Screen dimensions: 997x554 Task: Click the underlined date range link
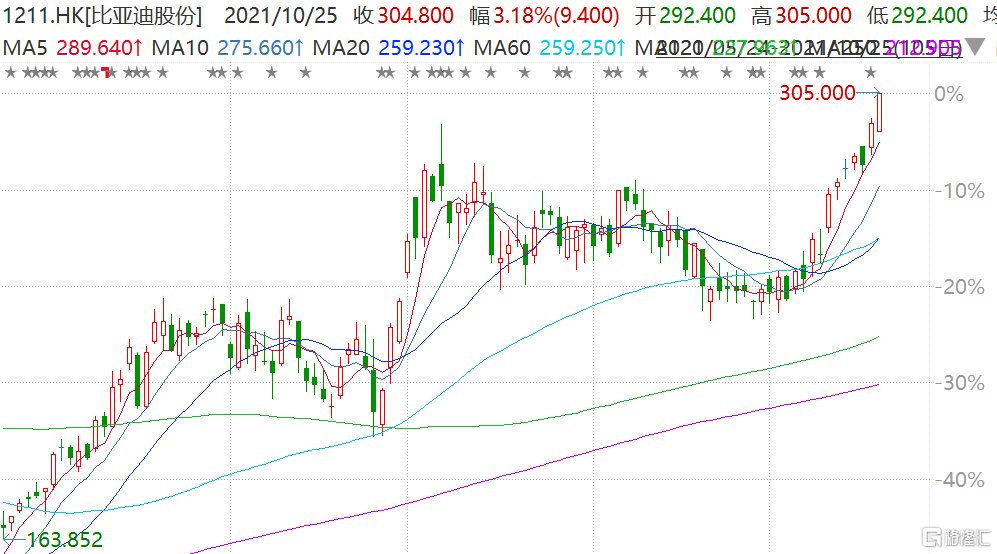[x=809, y=48]
